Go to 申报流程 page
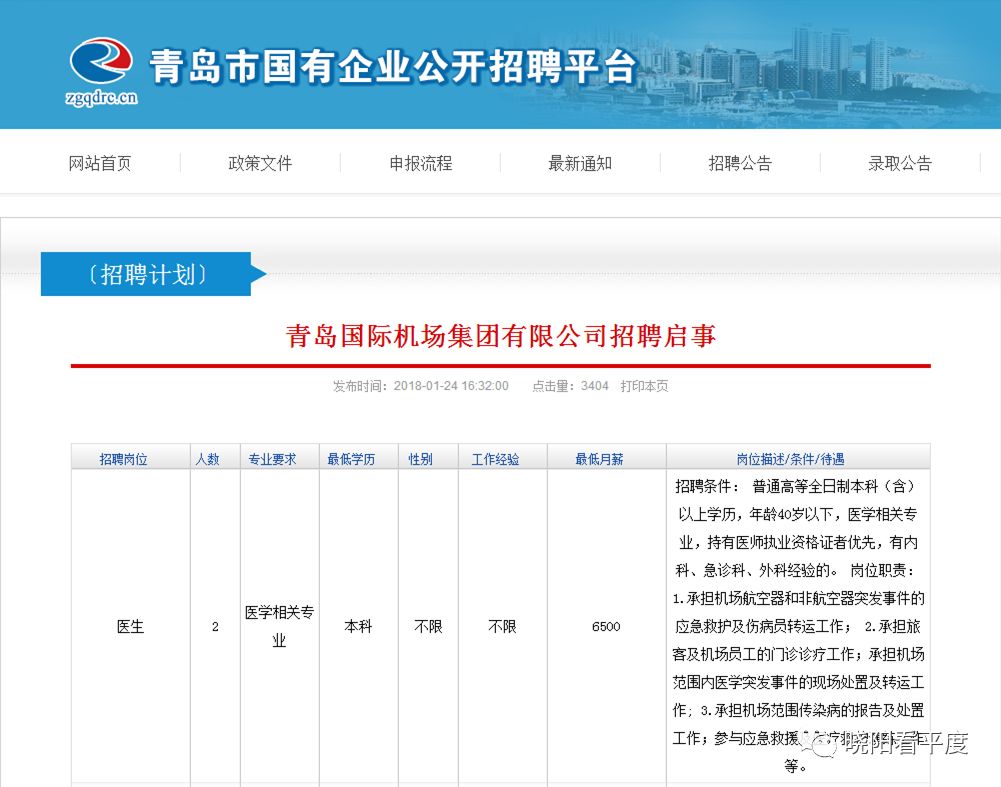The width and height of the screenshot is (1001, 787). click(421, 163)
